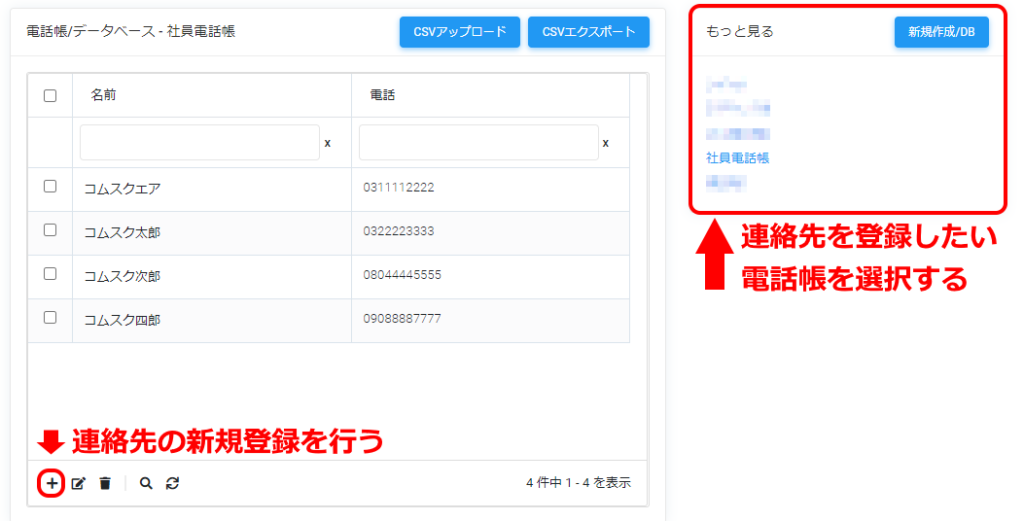Check the コムスクエア row checkbox
The height and width of the screenshot is (521, 1024).
50,186
